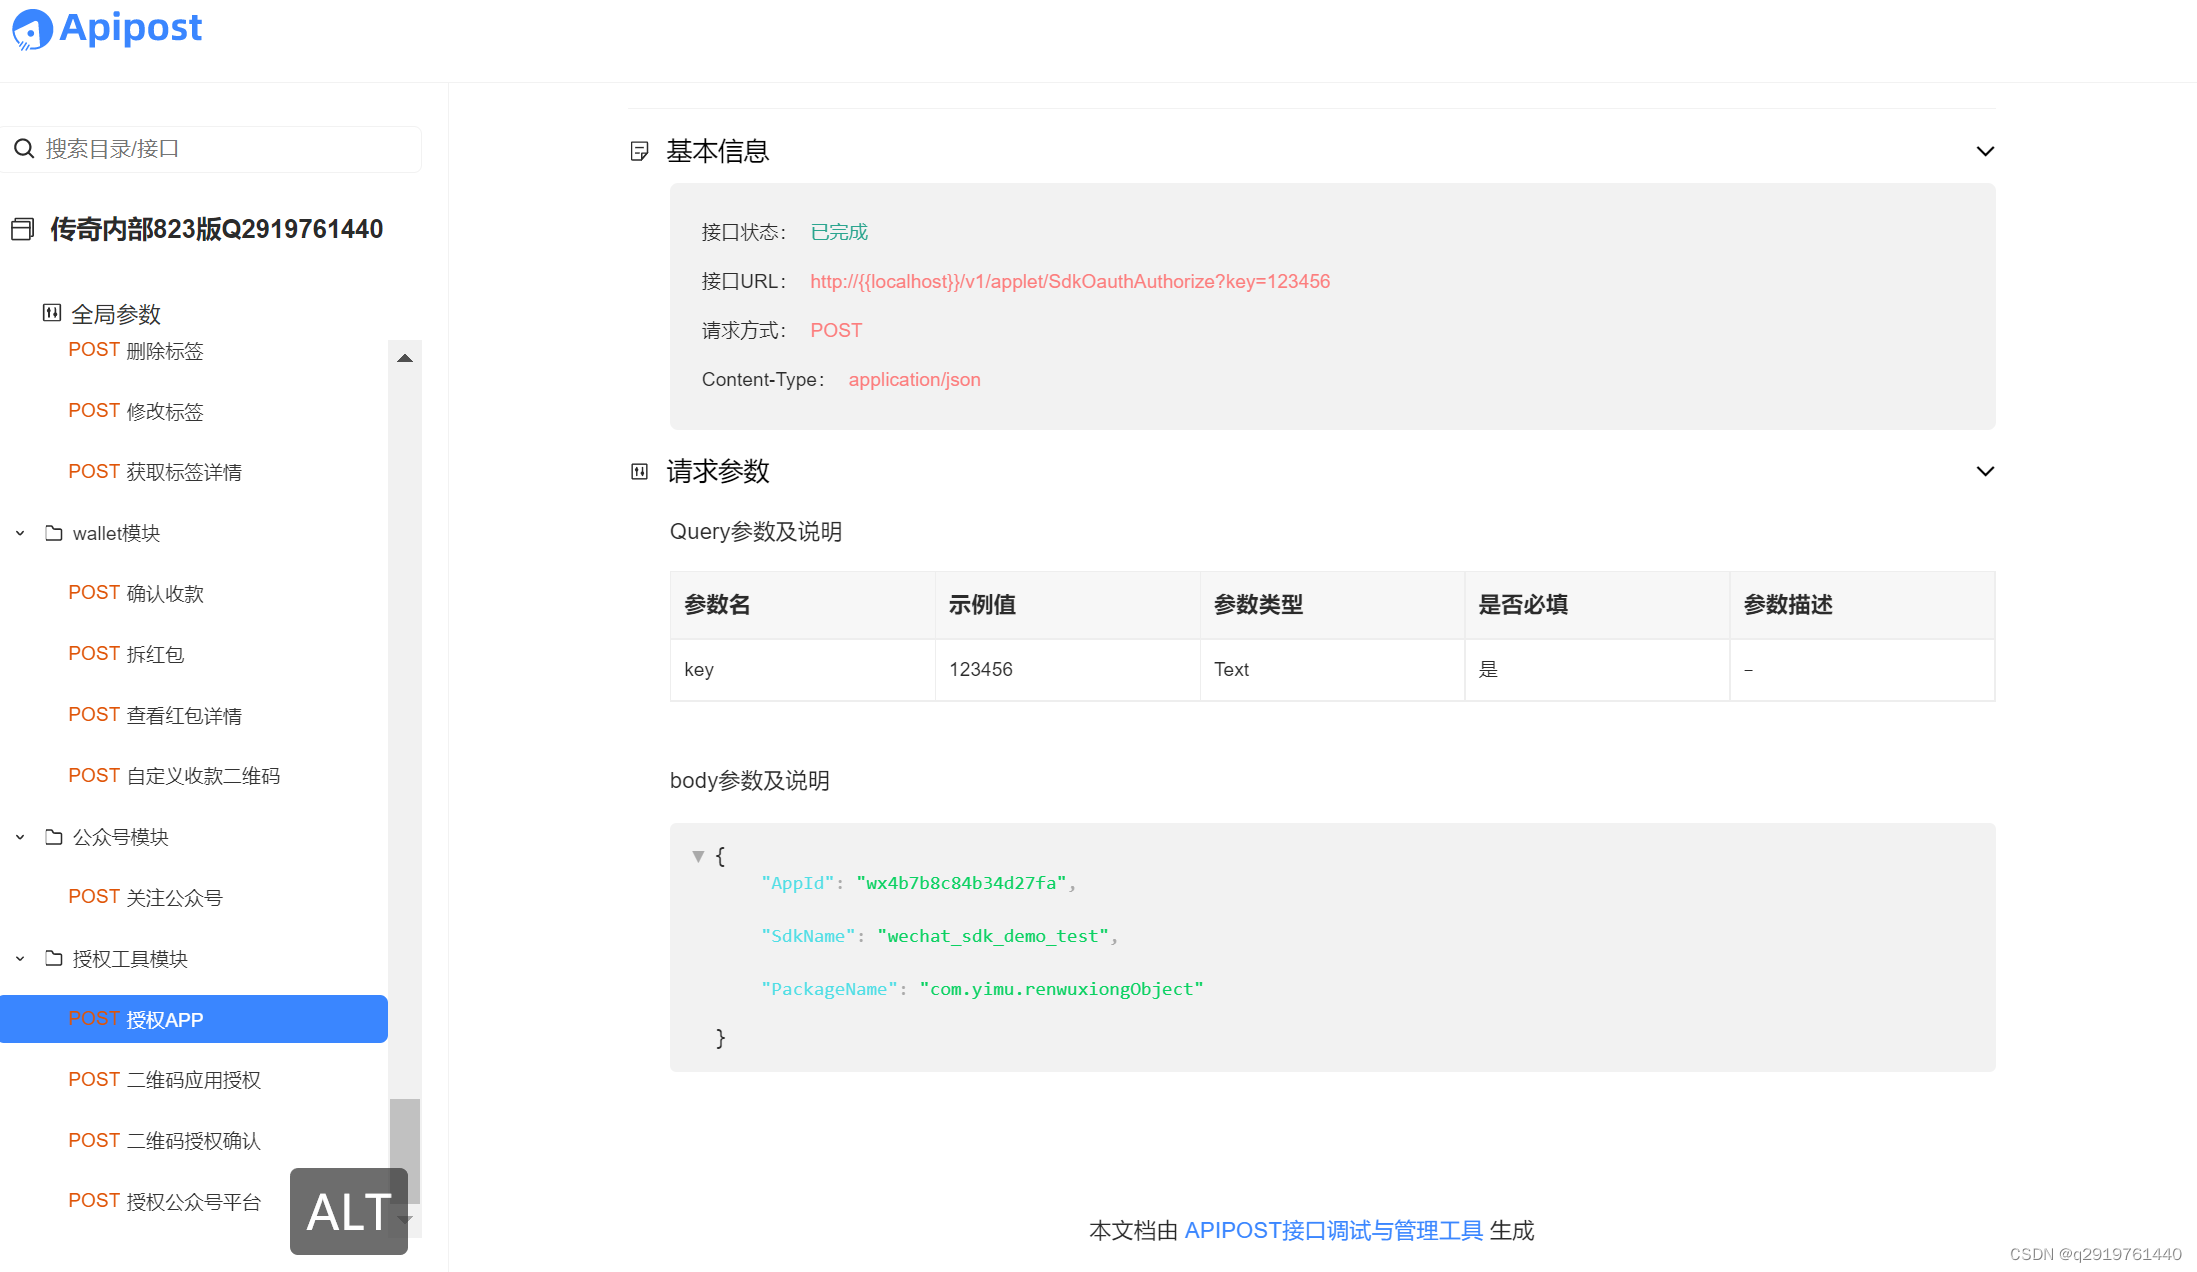Screen dimensions: 2197x1272
Task: Click the 是 required cell
Action: [1598, 670]
